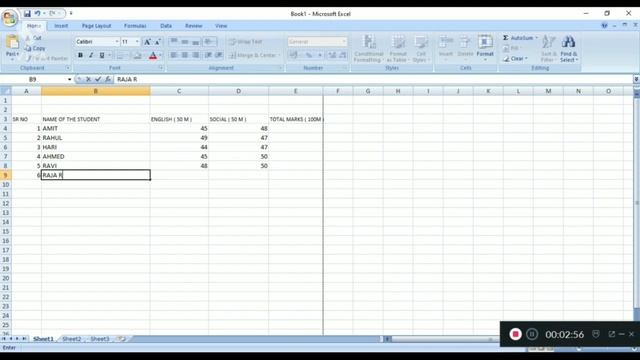Click Decrease Indent
Image resolution: width=640 pixels, height=360 pixels.
(208, 55)
